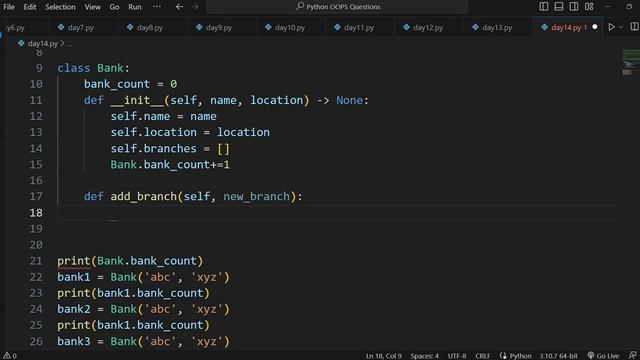
Task: Select language mode Python in status bar
Action: click(520, 356)
